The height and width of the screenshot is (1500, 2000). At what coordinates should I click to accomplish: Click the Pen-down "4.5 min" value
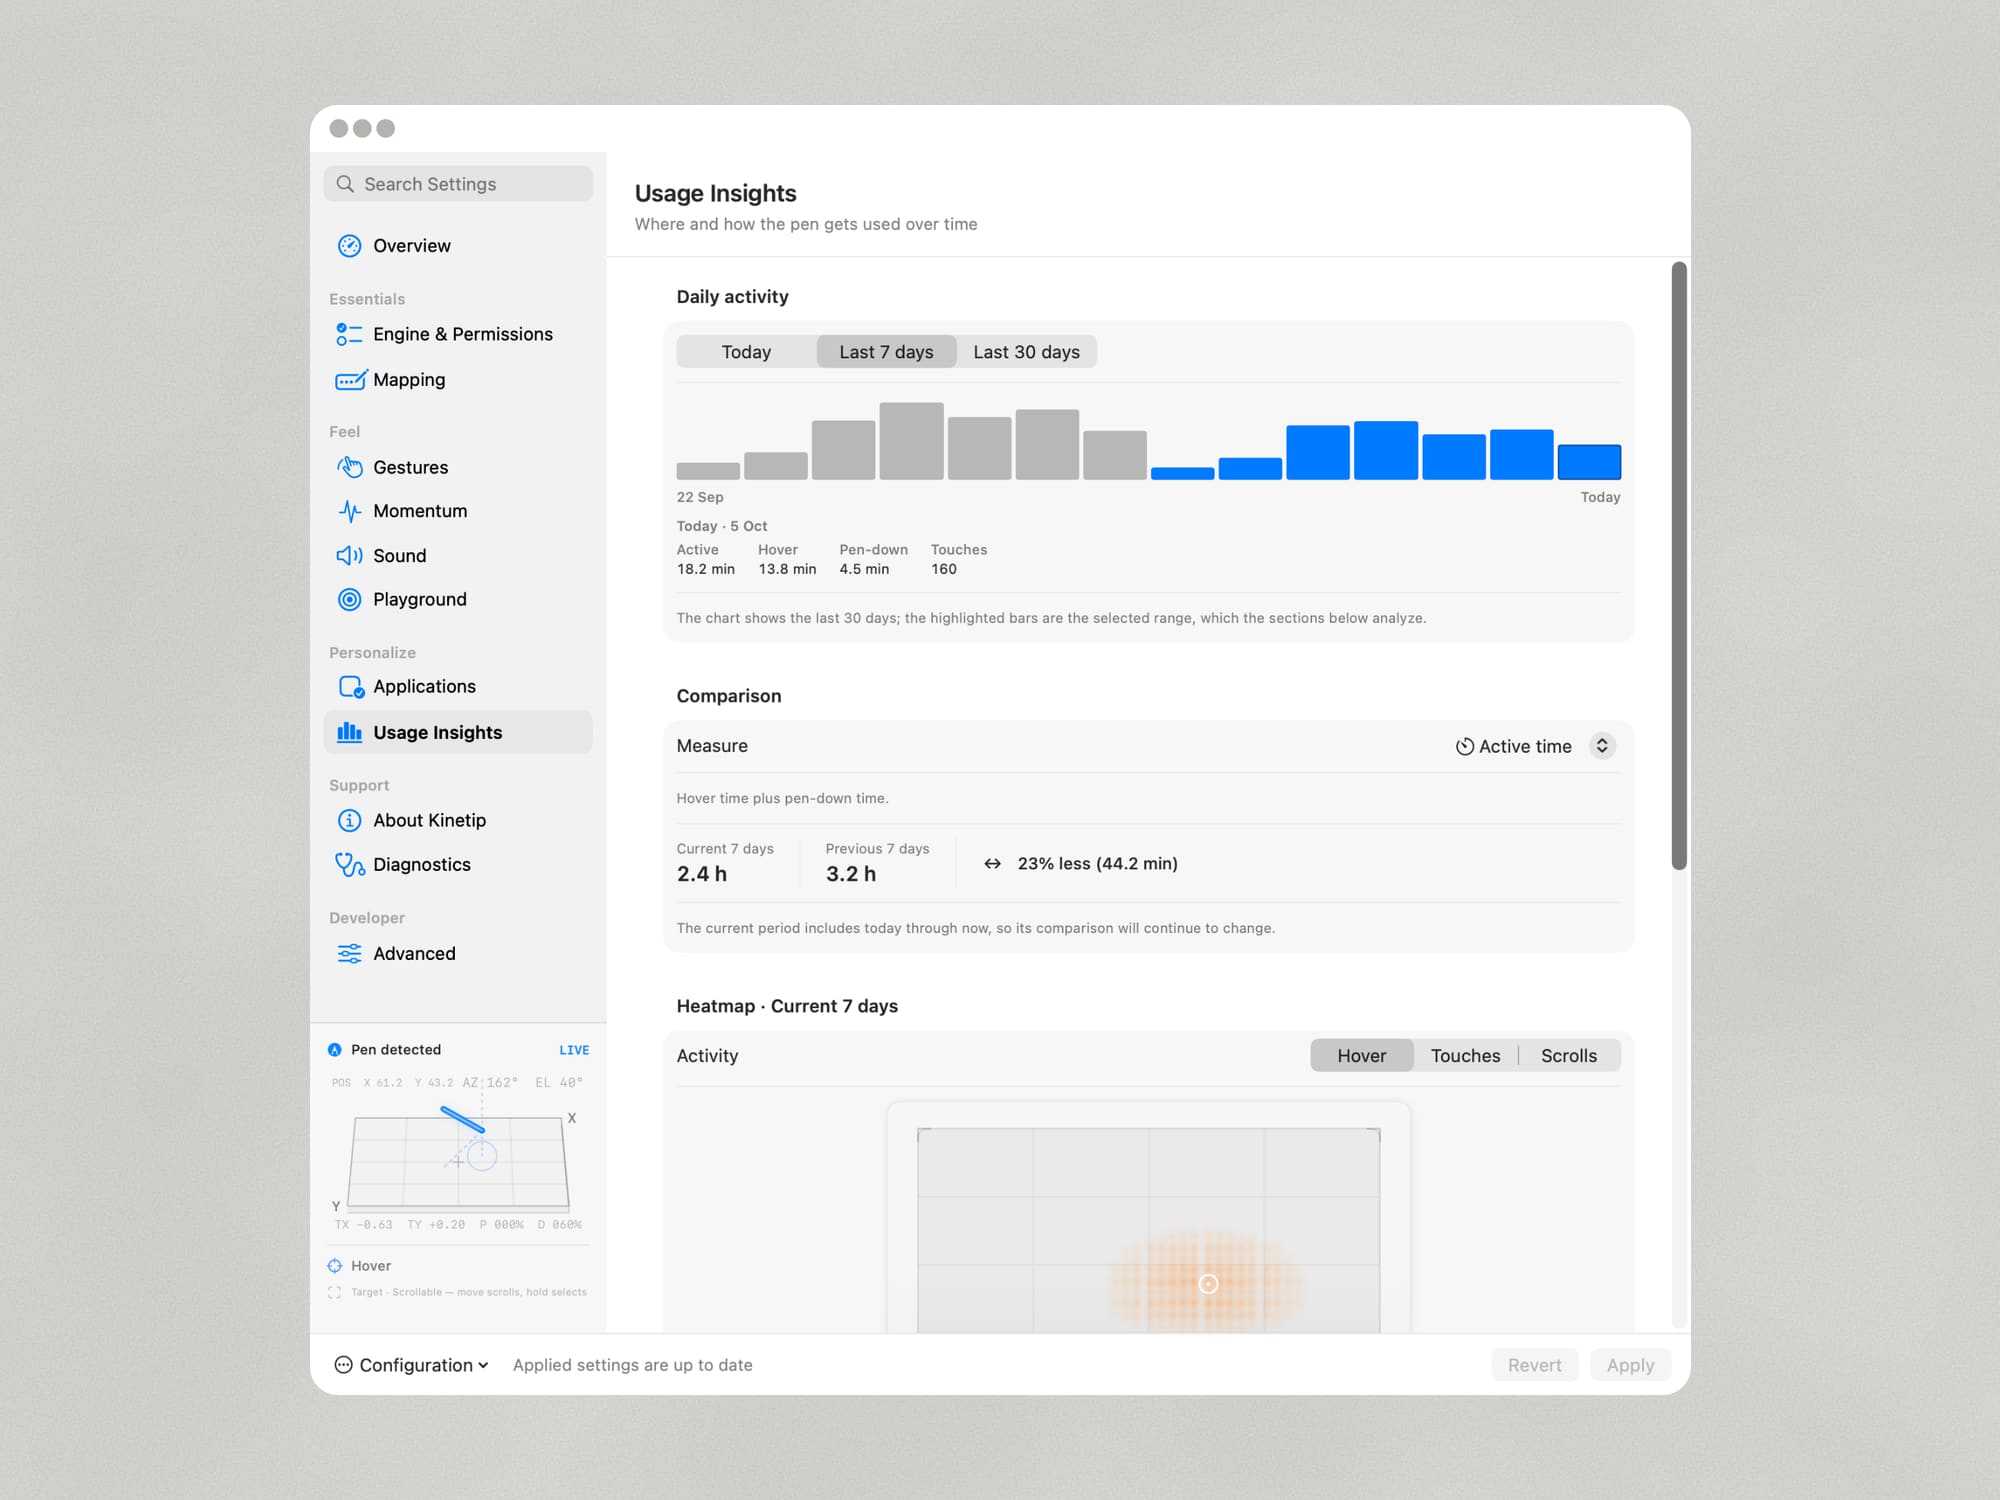pyautogui.click(x=864, y=569)
